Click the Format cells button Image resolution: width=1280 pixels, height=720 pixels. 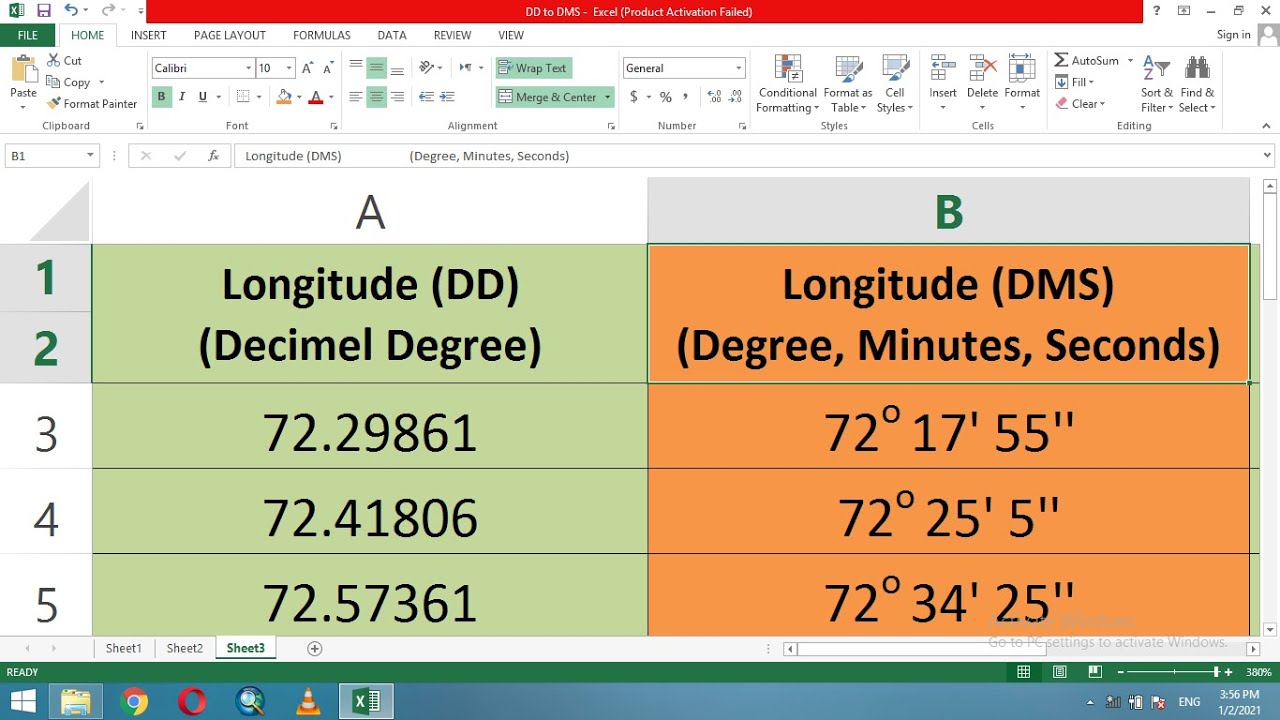tap(1022, 84)
